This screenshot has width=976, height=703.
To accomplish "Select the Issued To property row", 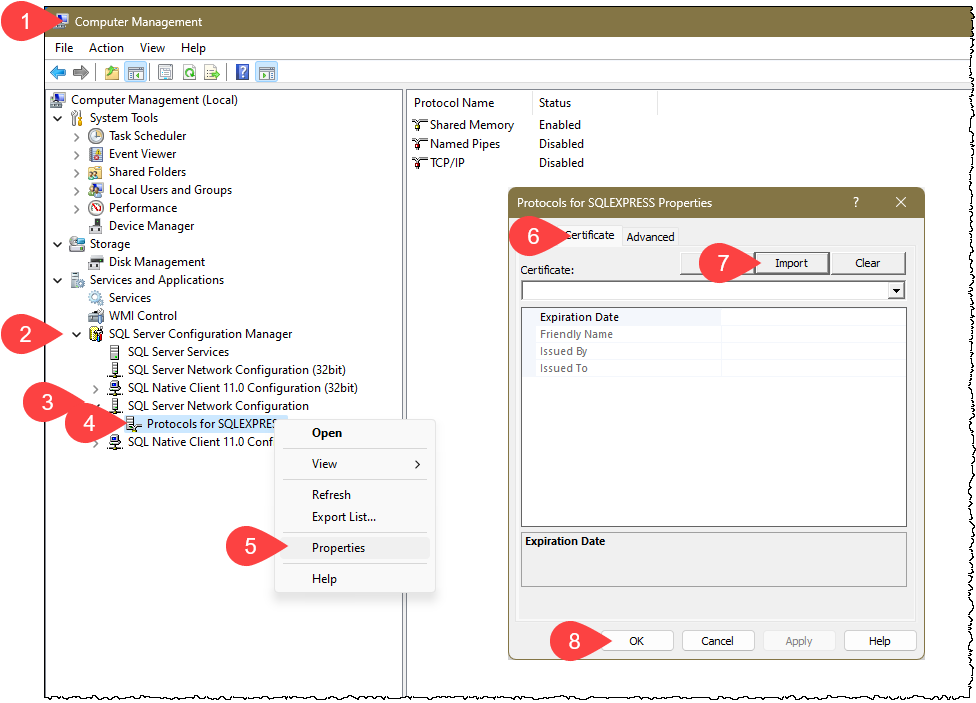I will 714,369.
